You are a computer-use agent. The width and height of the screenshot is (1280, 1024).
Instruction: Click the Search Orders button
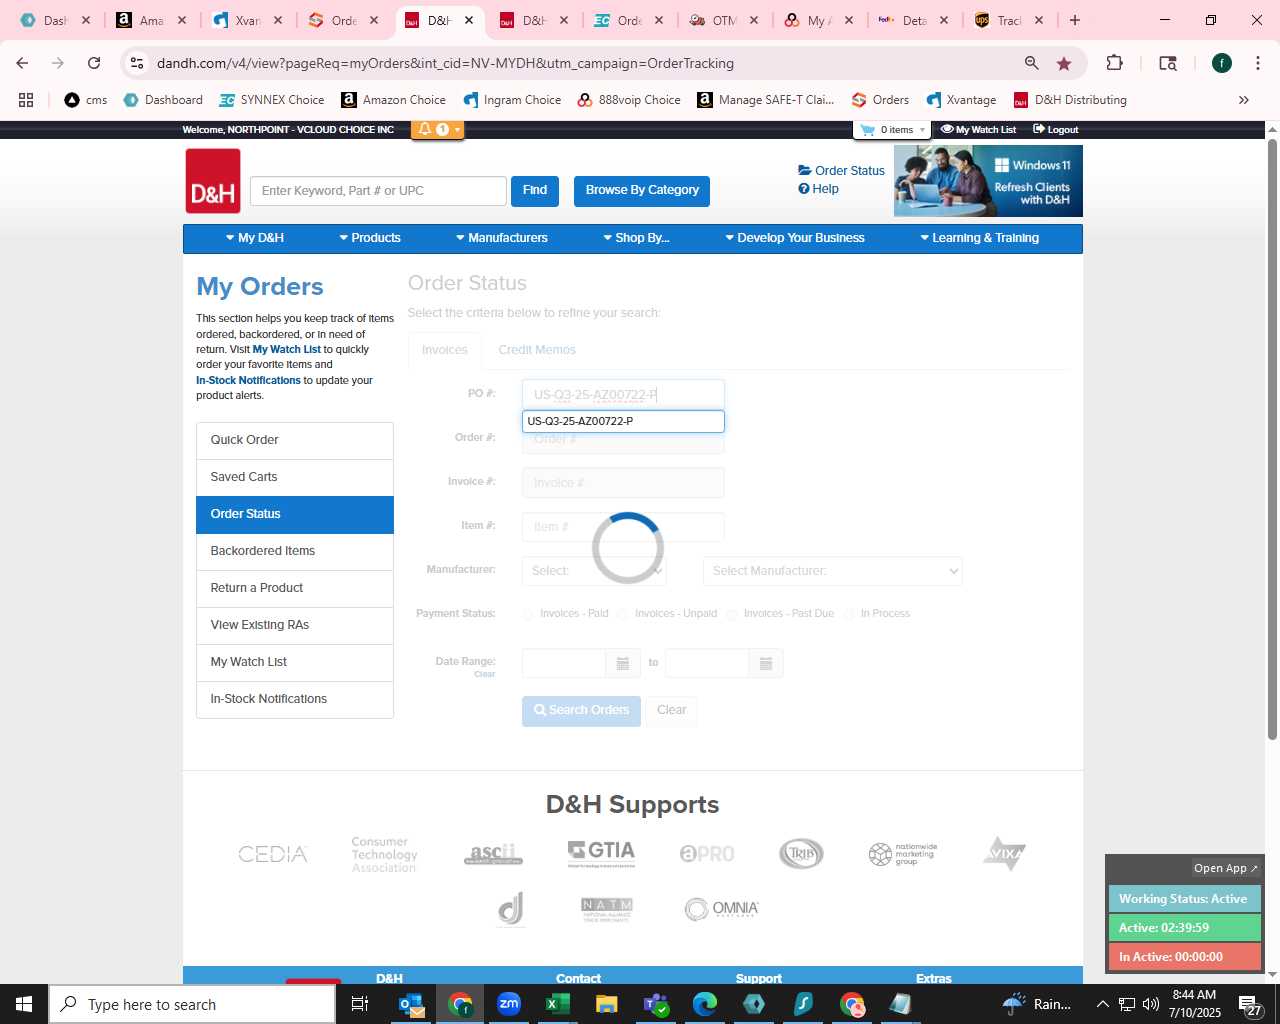581,711
